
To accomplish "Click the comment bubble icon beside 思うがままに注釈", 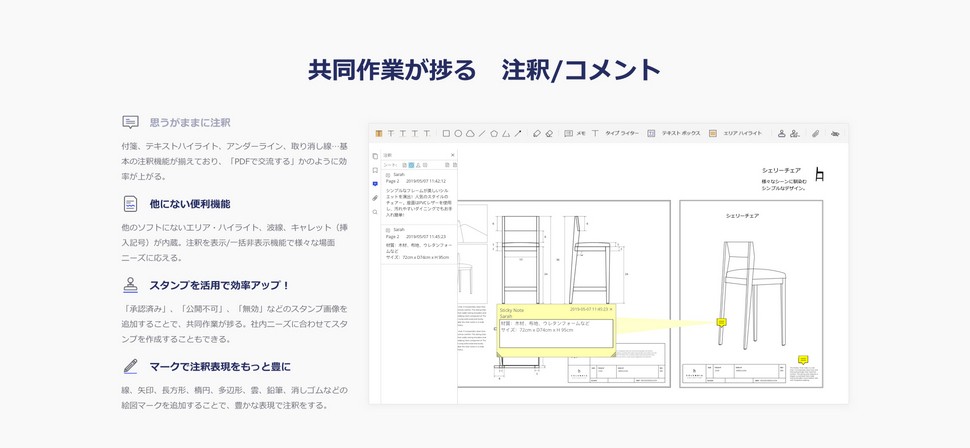I will [x=131, y=122].
